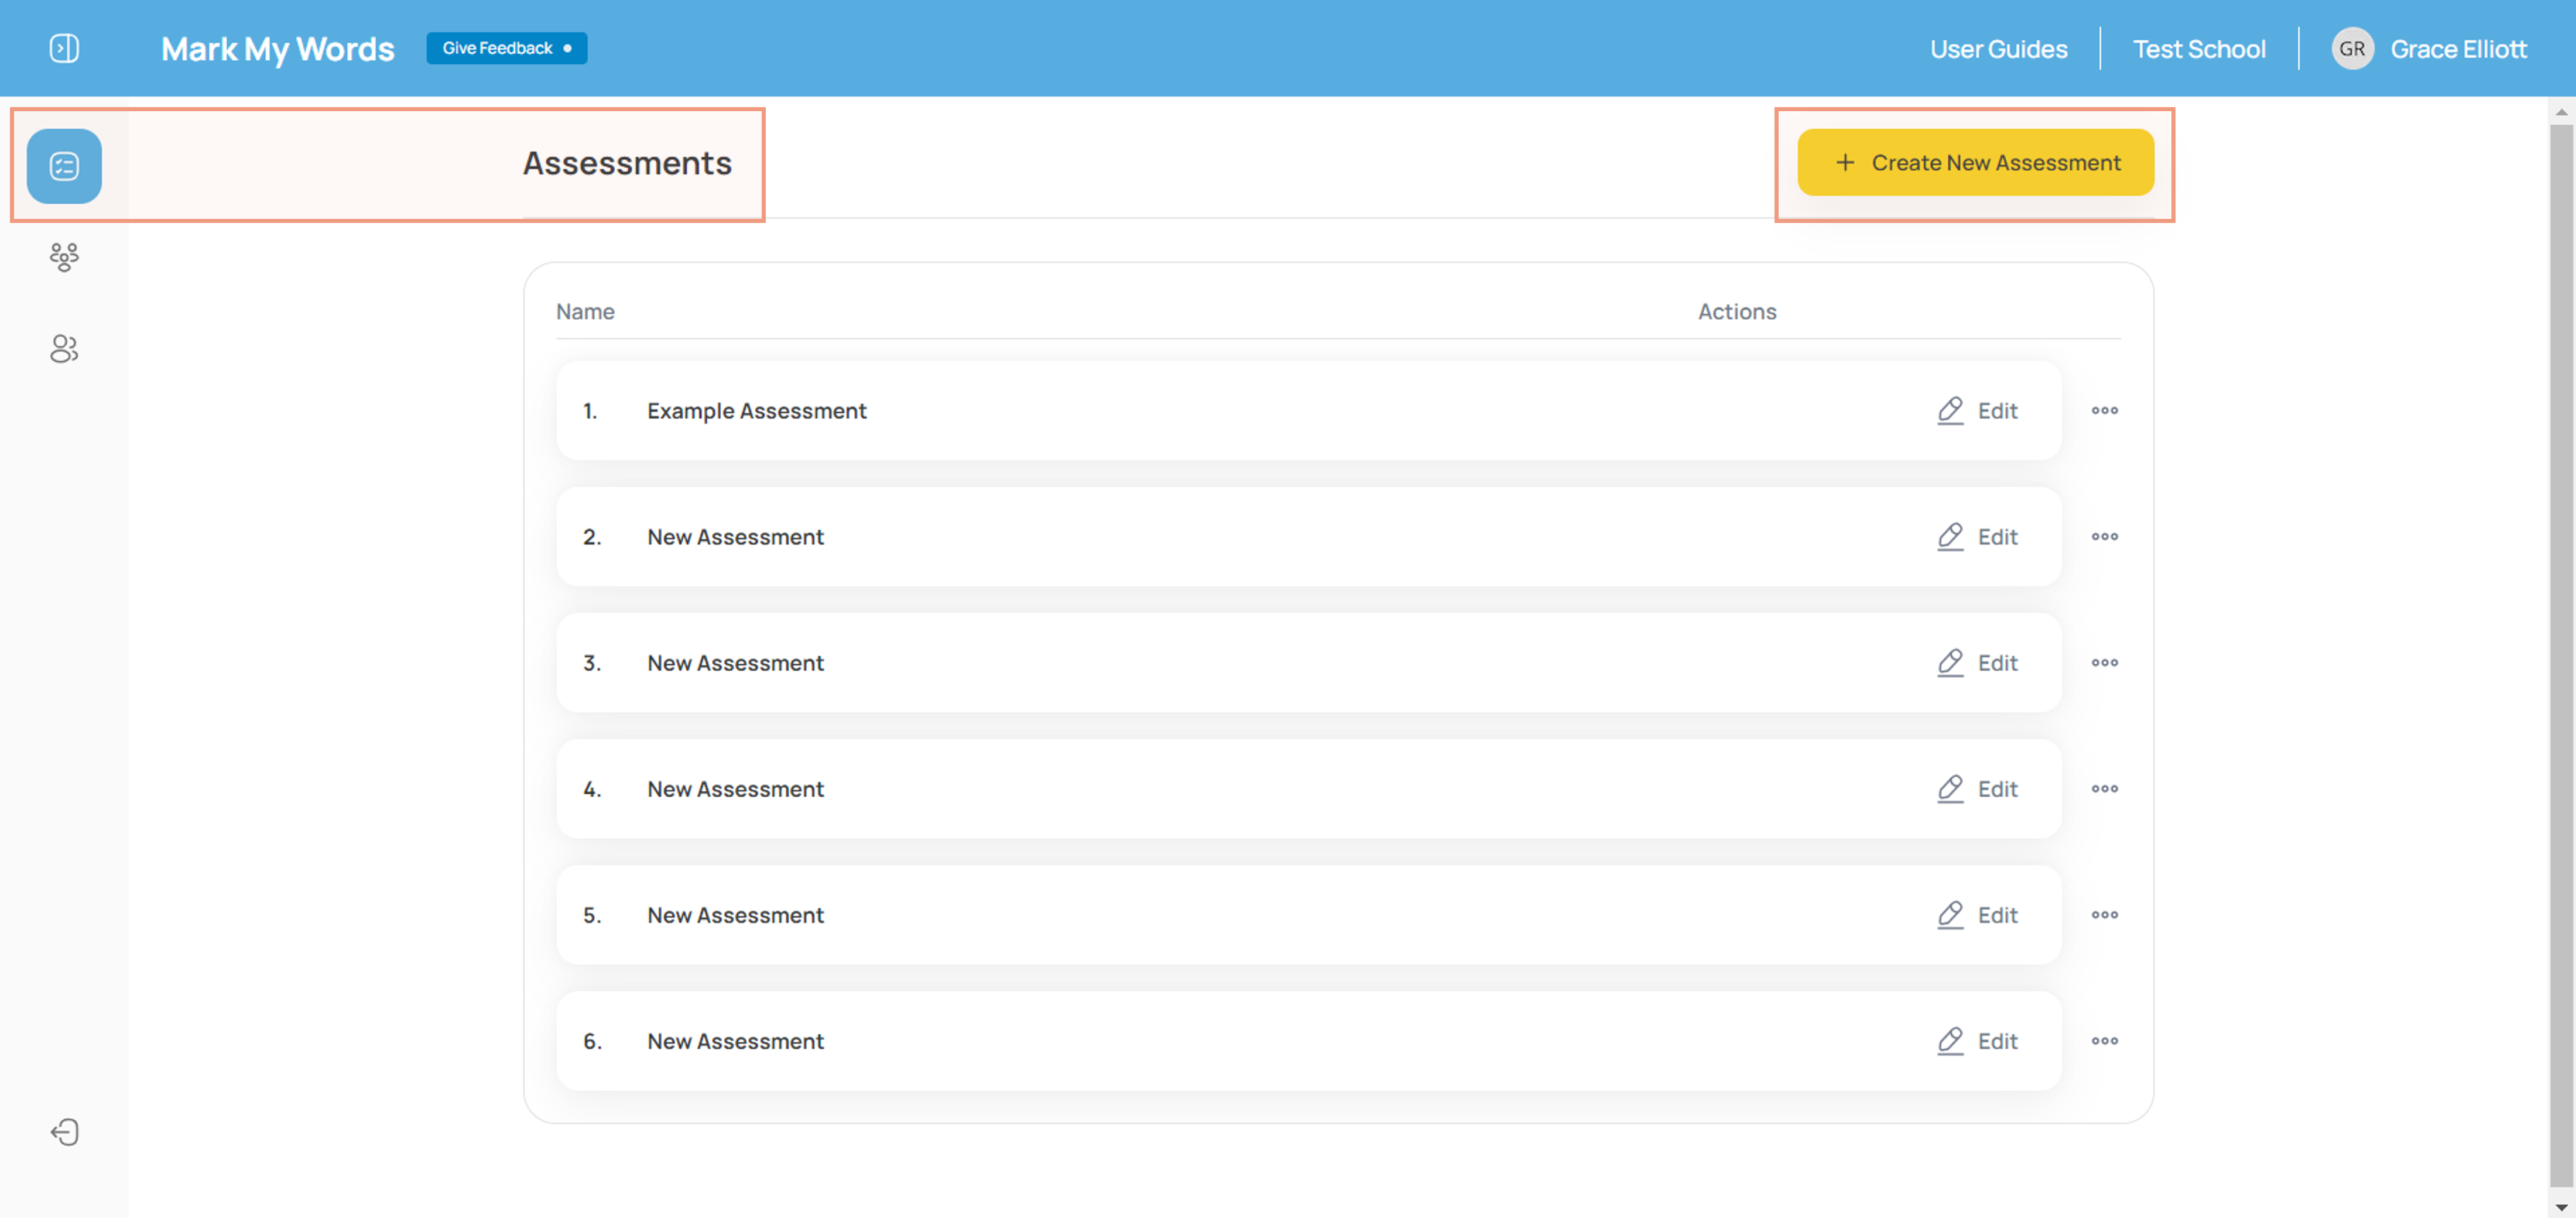This screenshot has height=1218, width=2576.
Task: Click the three-dot menu for New Assessment row 2
Action: click(2105, 535)
